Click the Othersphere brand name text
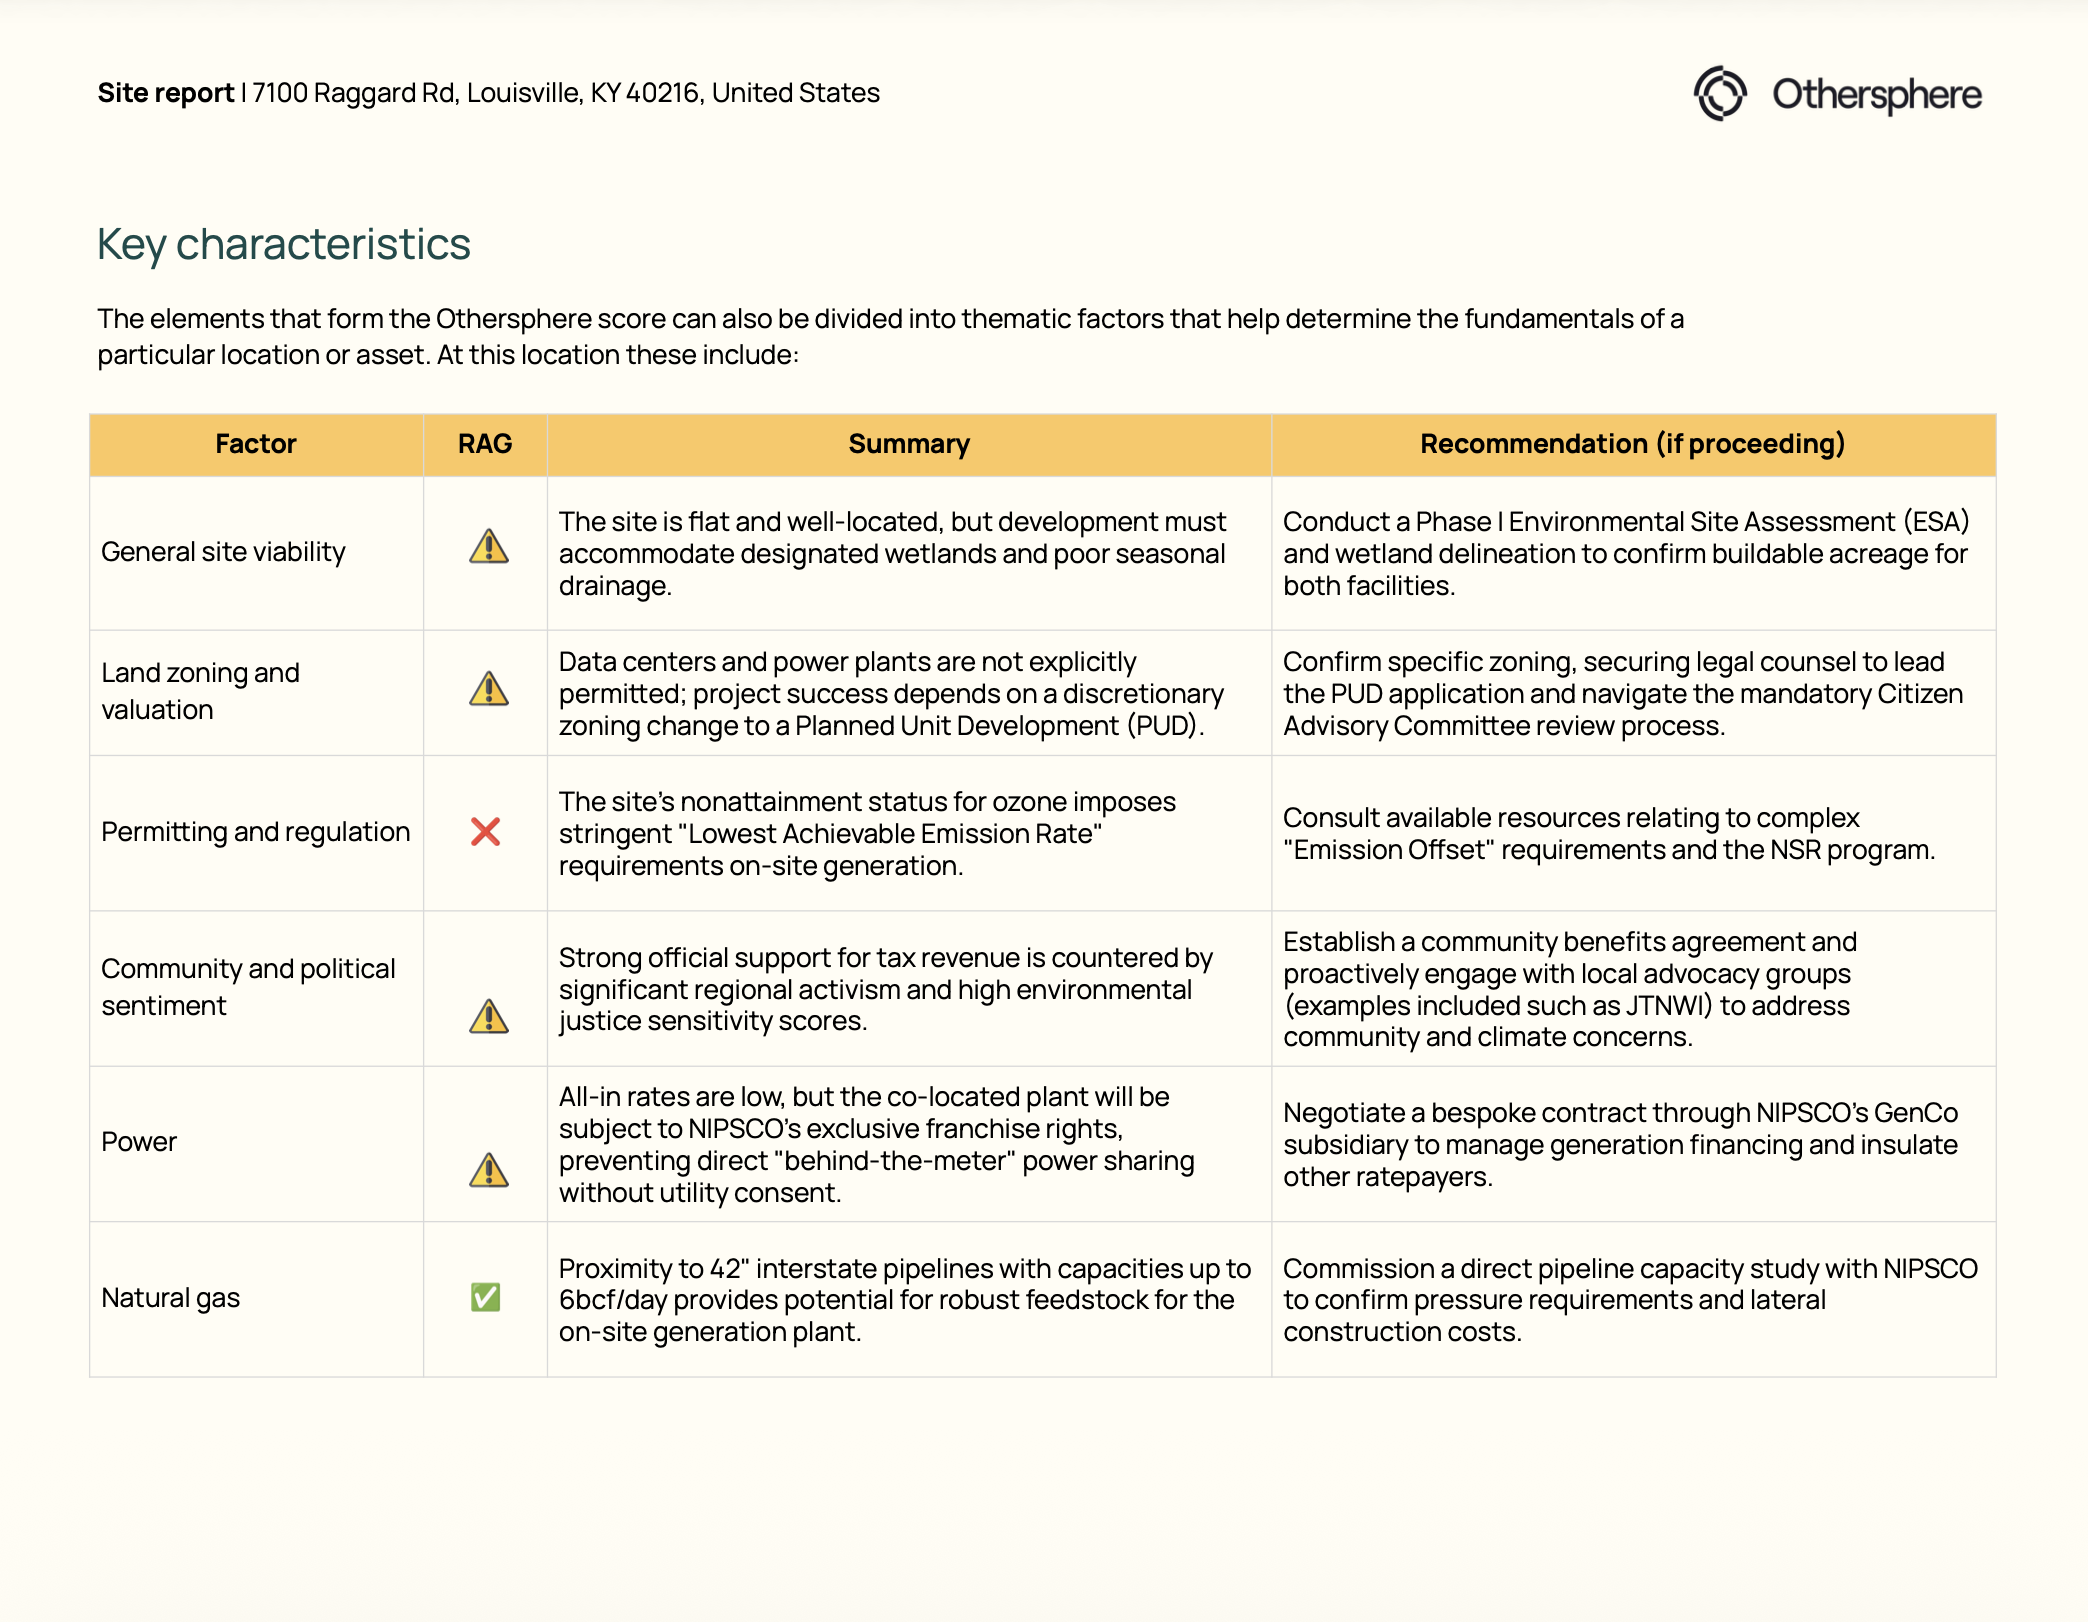This screenshot has width=2088, height=1622. tap(1876, 94)
